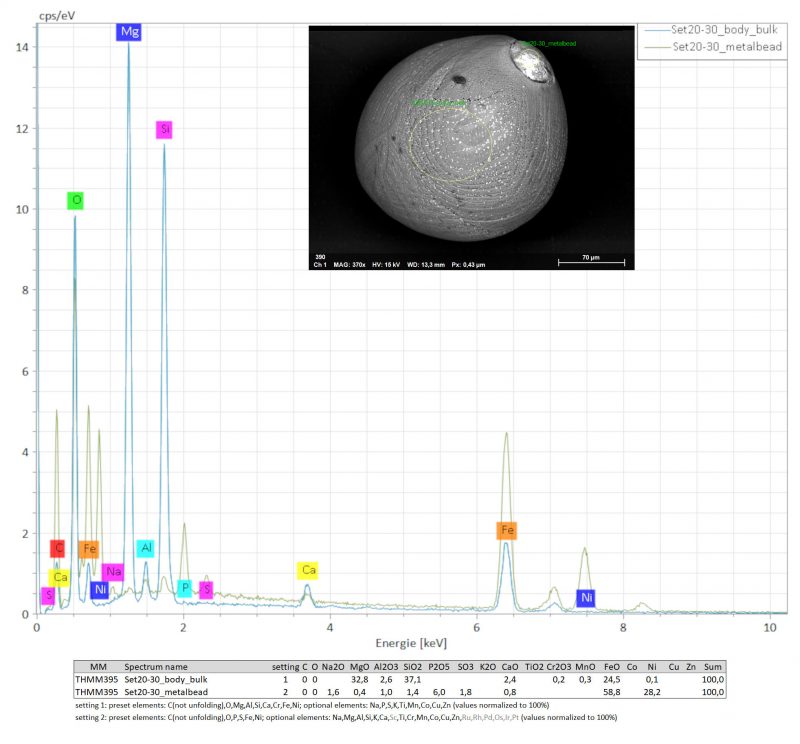Select the red C element label
The image size is (800, 744).
(x=58, y=548)
